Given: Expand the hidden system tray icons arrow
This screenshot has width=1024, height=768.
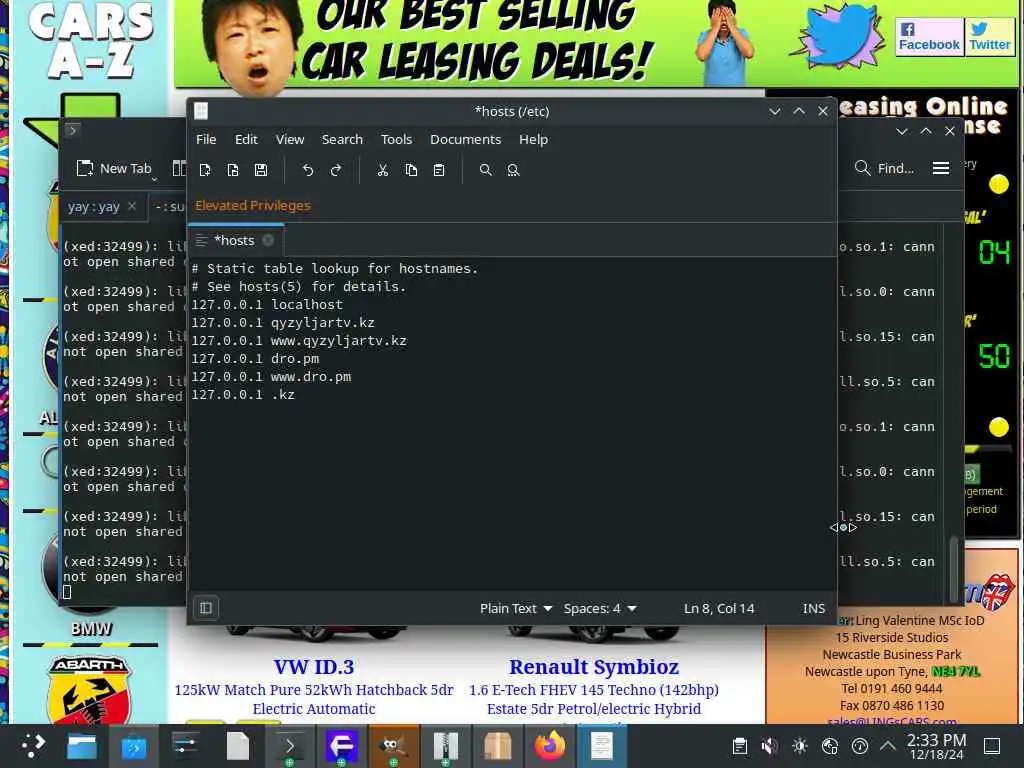Looking at the screenshot, I should [x=888, y=745].
